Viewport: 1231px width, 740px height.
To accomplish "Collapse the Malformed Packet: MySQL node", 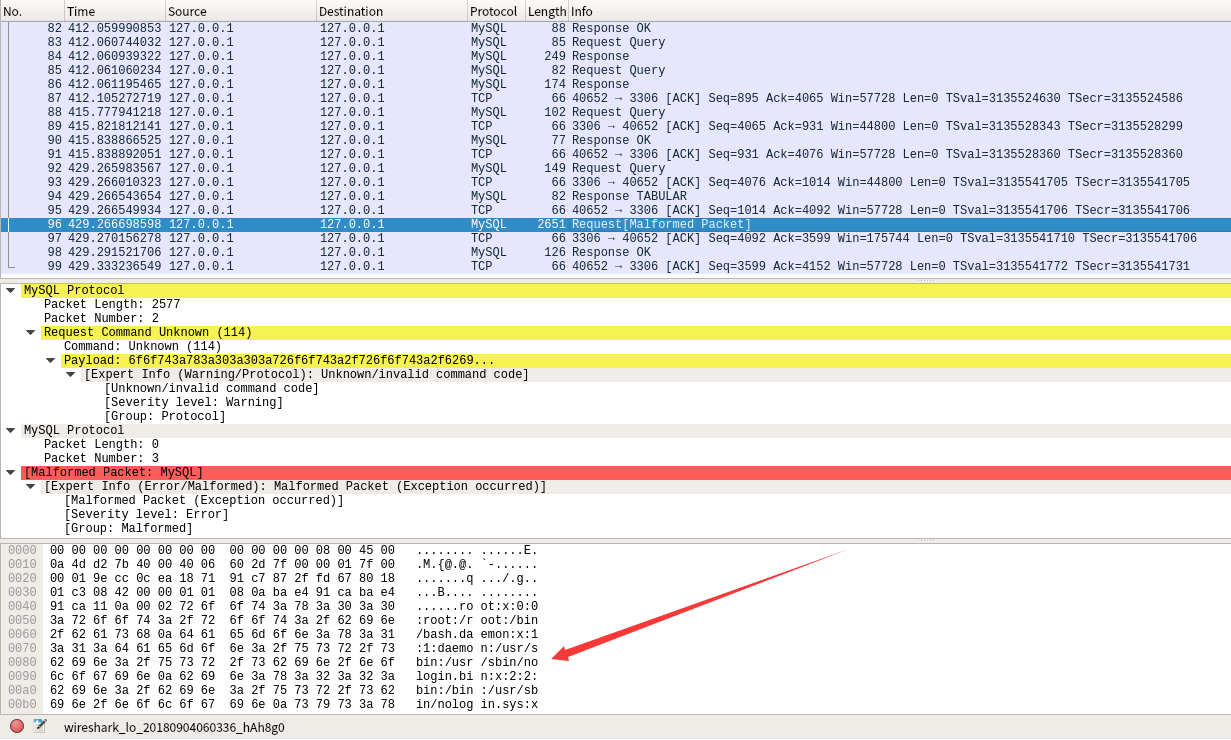I will click(x=10, y=472).
